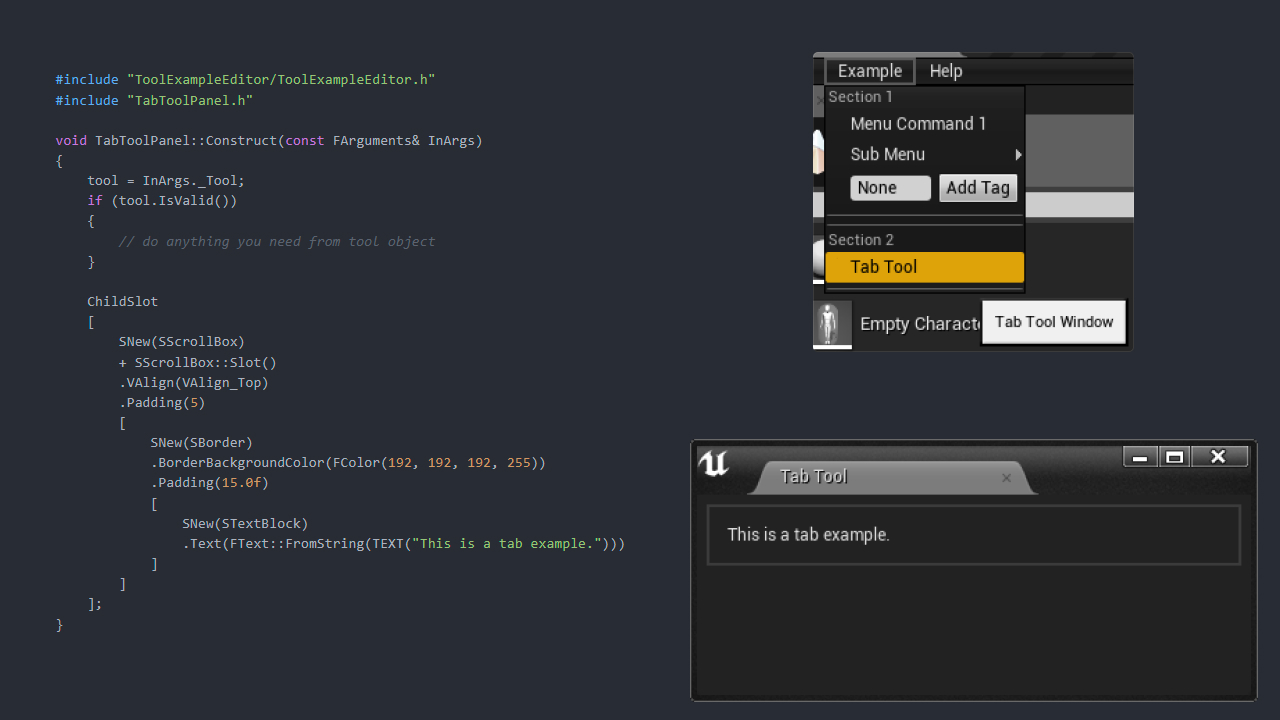Click the TabToolPanel.h include line

coord(154,100)
